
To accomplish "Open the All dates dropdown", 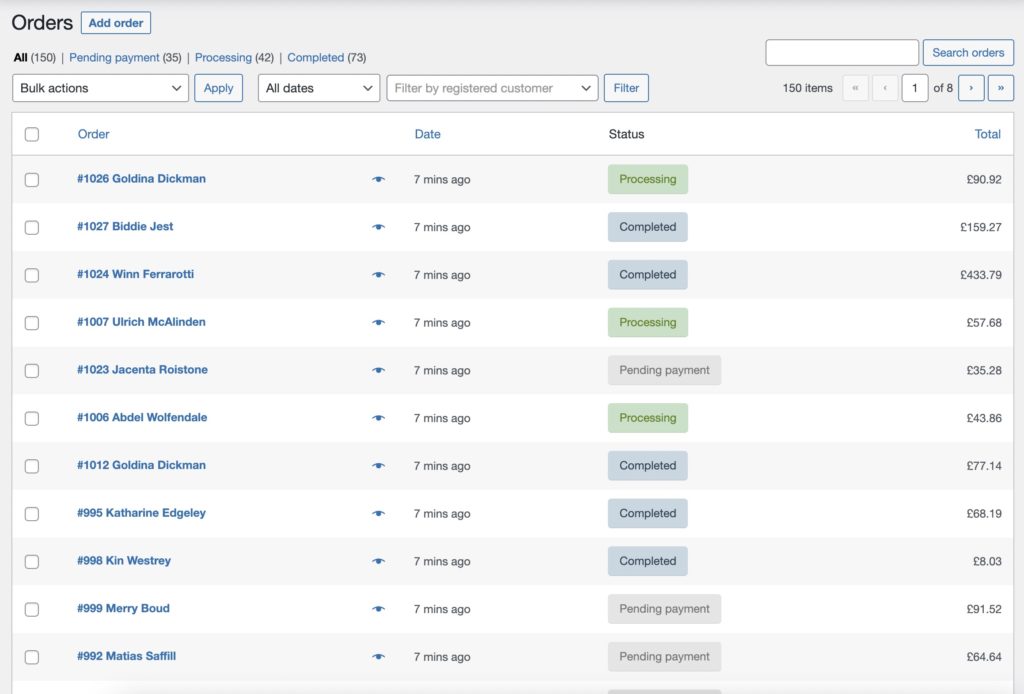I will pos(318,88).
